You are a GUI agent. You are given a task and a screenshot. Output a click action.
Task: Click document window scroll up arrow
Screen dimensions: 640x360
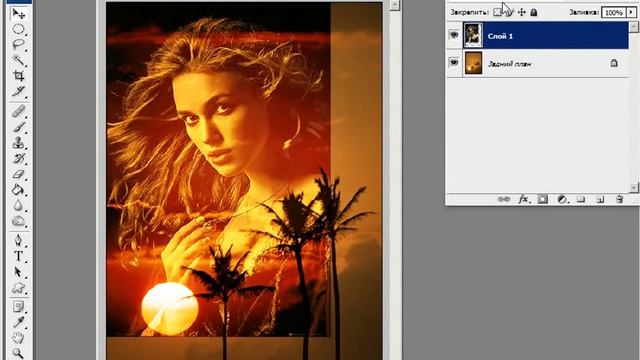click(x=395, y=5)
